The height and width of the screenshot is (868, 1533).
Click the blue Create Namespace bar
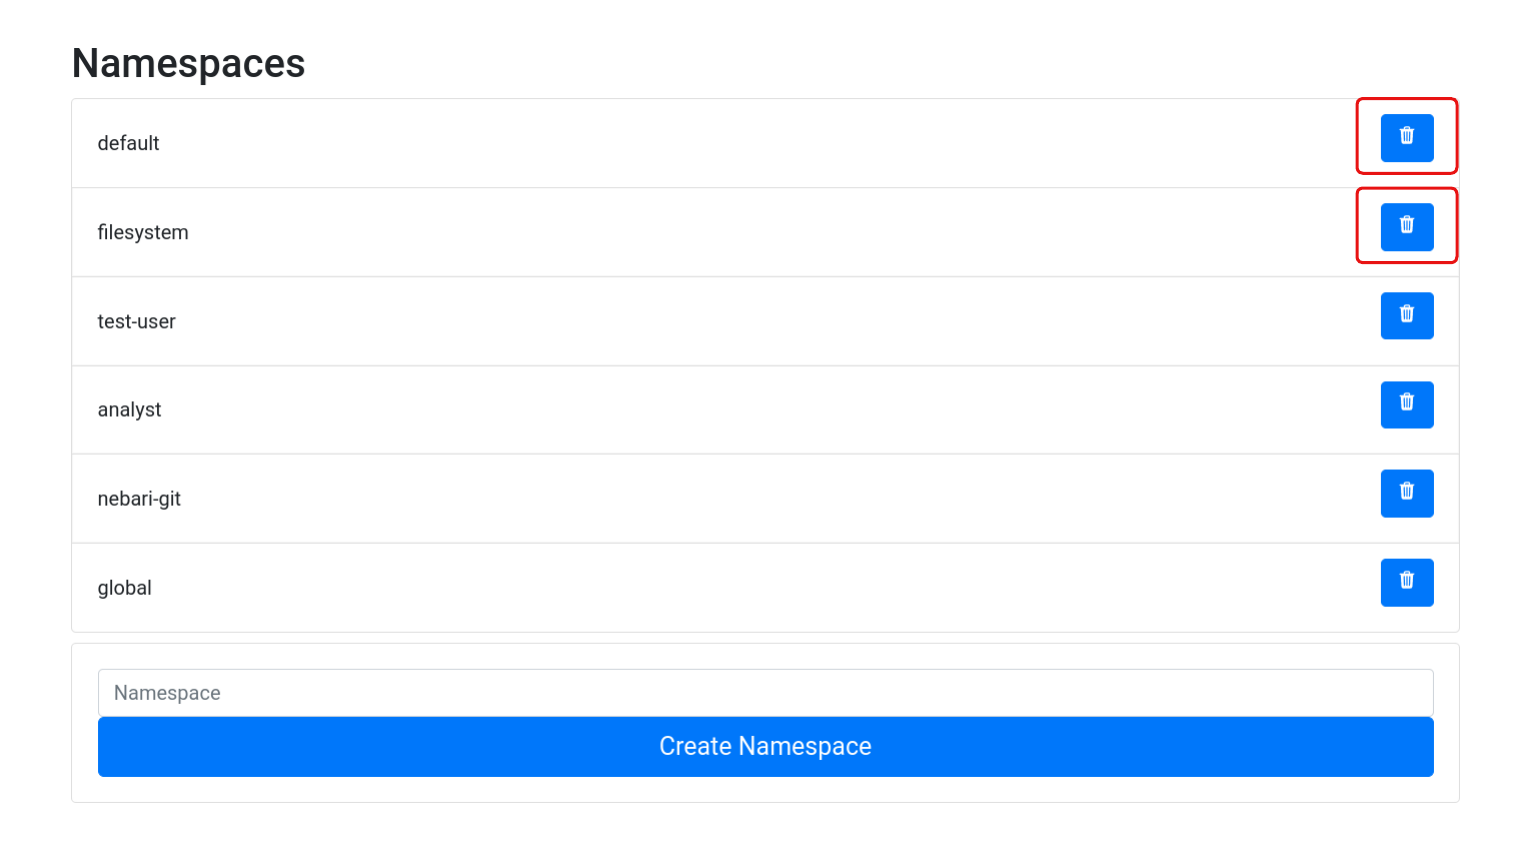click(765, 746)
